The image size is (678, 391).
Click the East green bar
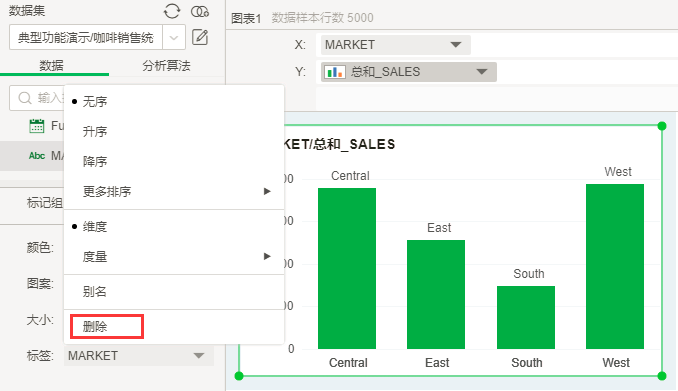click(436, 294)
